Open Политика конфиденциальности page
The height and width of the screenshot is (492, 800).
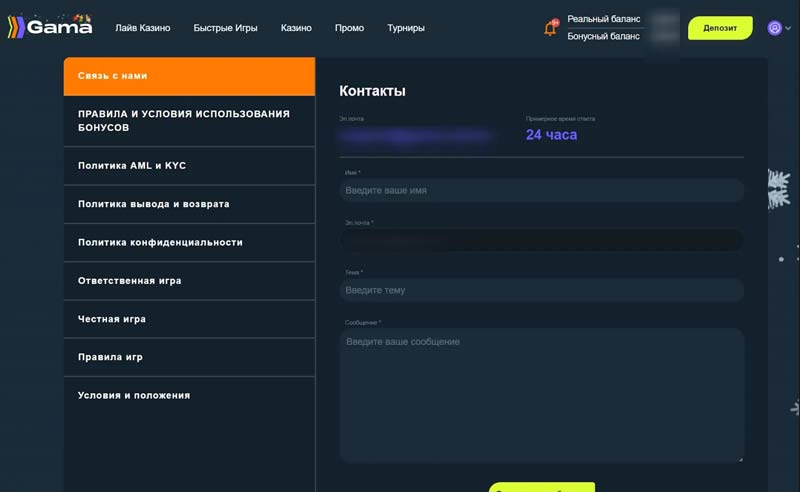coord(189,242)
